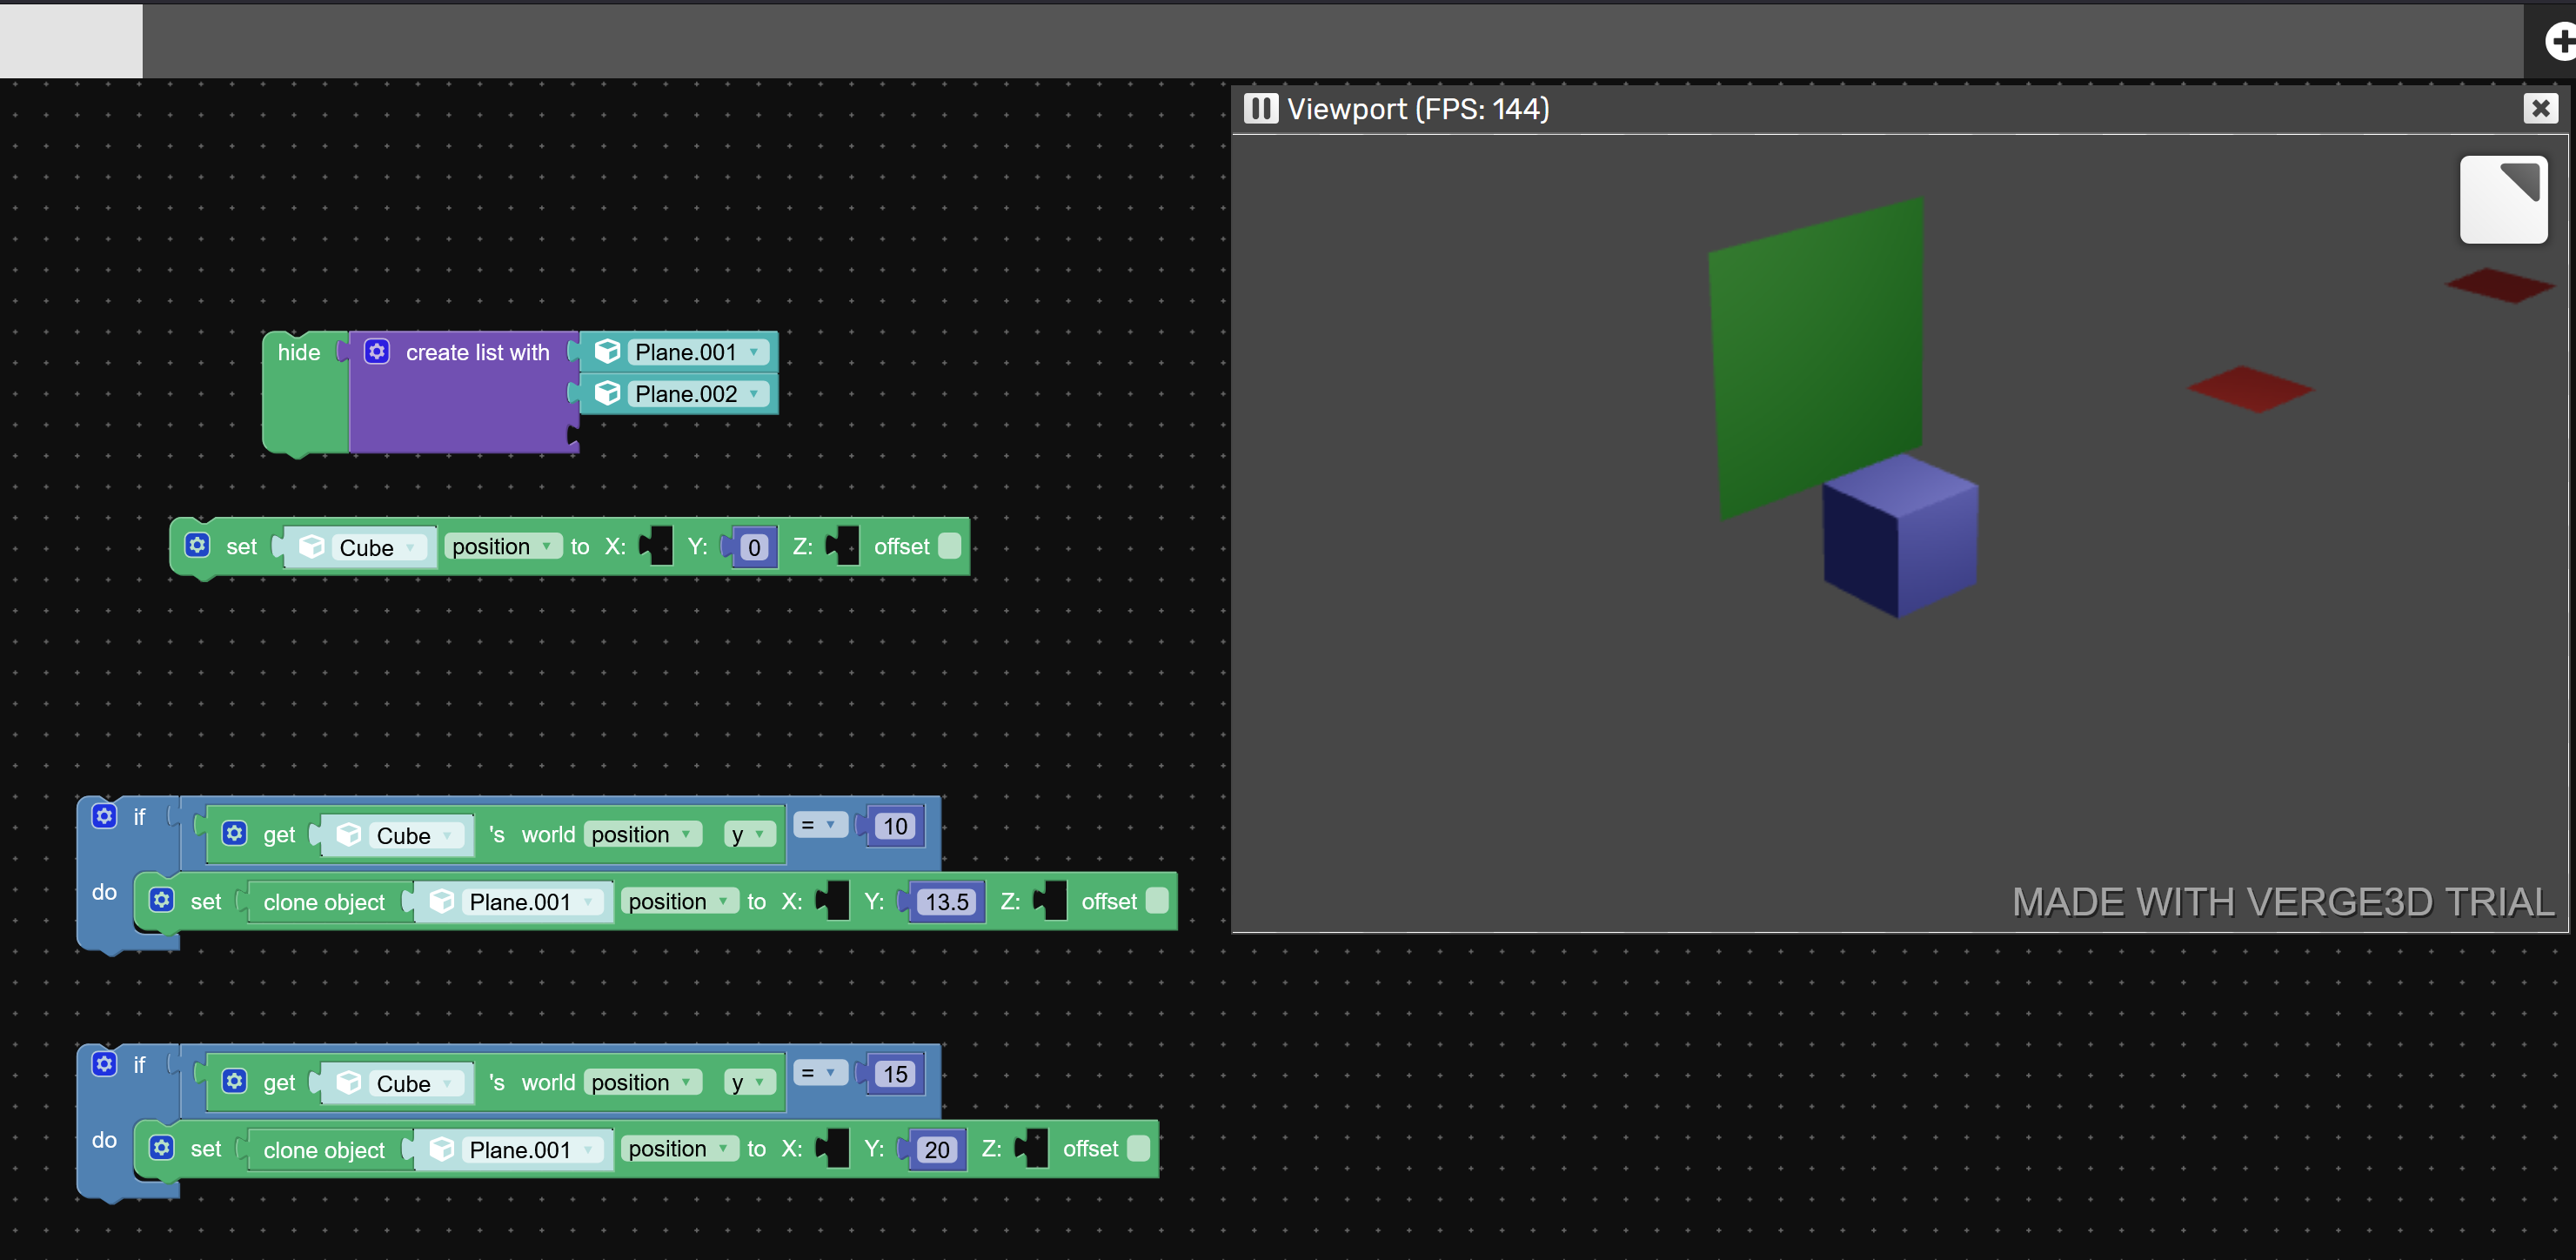
Task: Select the white tab at top left
Action: (x=70, y=40)
